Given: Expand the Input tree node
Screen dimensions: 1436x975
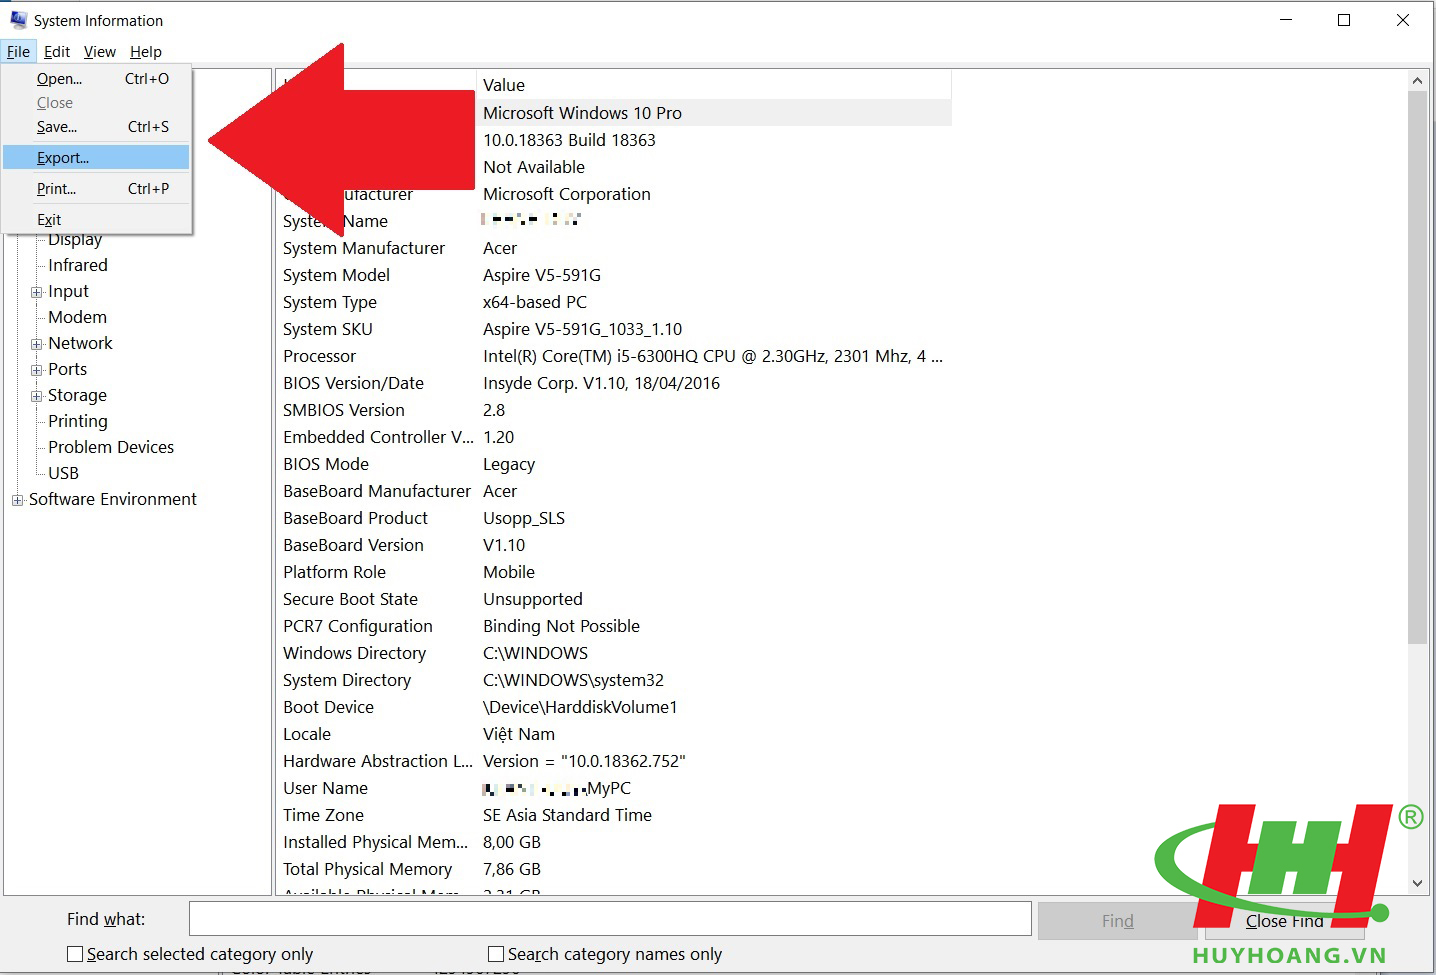Looking at the screenshot, I should pyautogui.click(x=37, y=292).
